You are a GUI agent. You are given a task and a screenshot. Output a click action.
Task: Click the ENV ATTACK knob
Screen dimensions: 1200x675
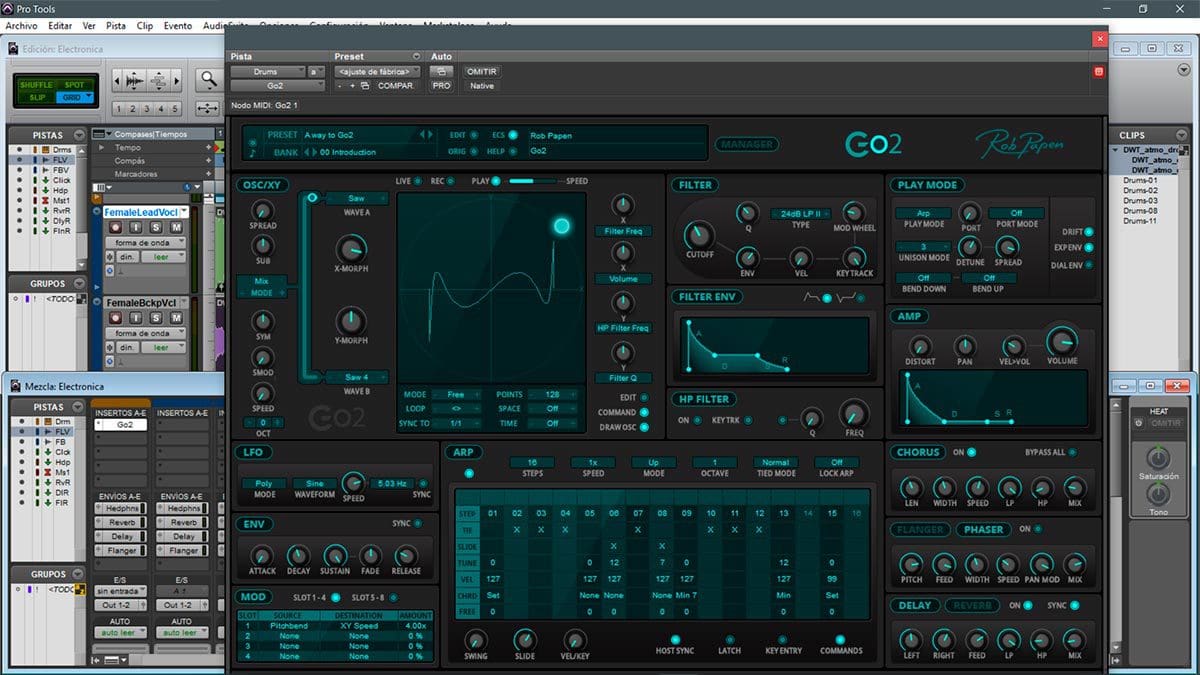tap(262, 556)
